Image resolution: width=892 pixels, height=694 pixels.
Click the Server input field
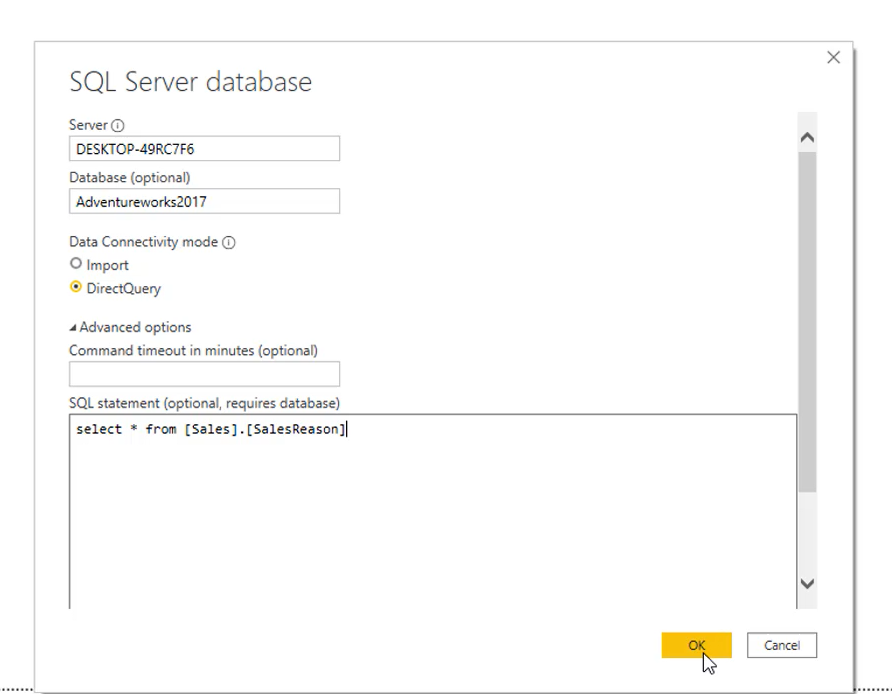point(204,148)
